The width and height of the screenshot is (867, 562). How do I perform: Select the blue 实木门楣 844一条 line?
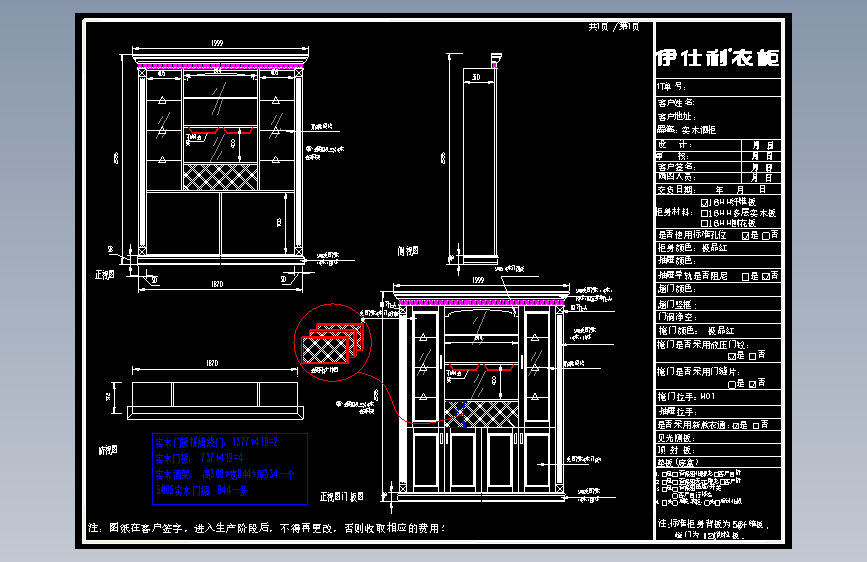pos(201,491)
